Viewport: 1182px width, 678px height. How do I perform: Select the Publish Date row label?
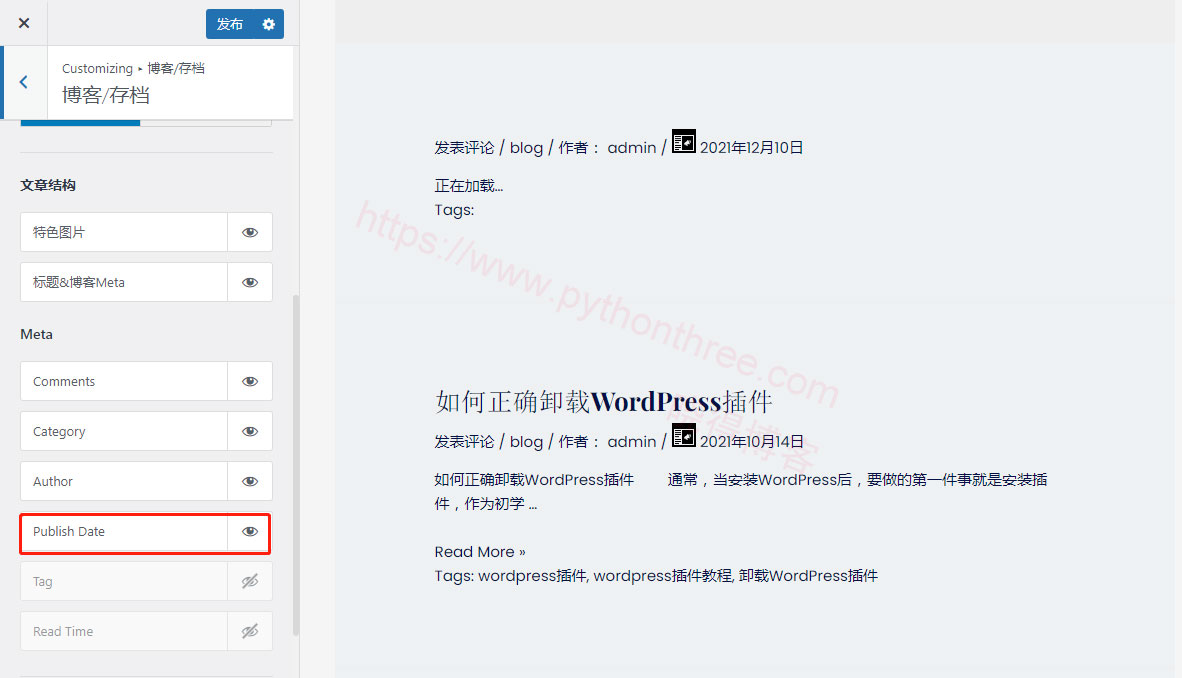69,532
